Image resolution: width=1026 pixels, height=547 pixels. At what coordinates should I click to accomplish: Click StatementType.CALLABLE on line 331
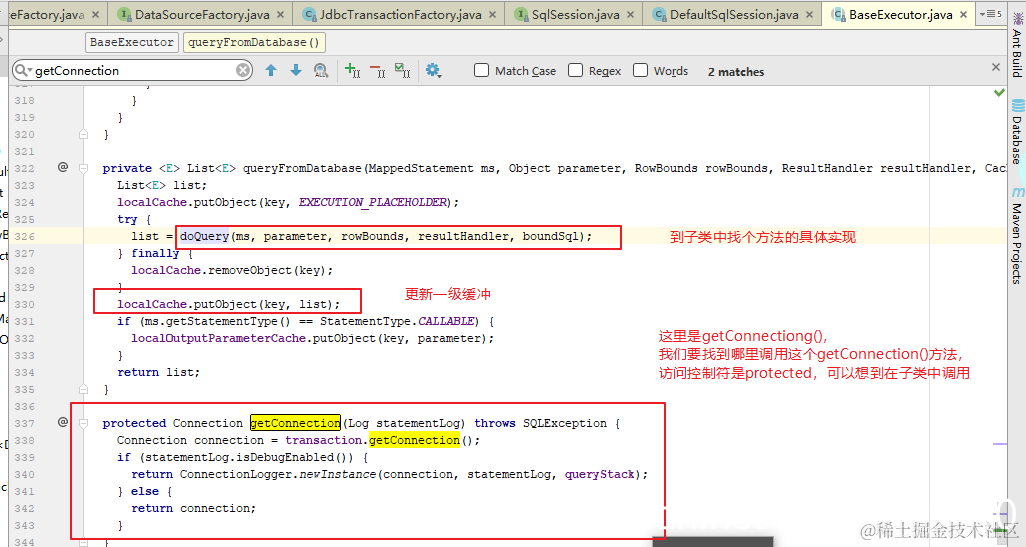click(397, 321)
